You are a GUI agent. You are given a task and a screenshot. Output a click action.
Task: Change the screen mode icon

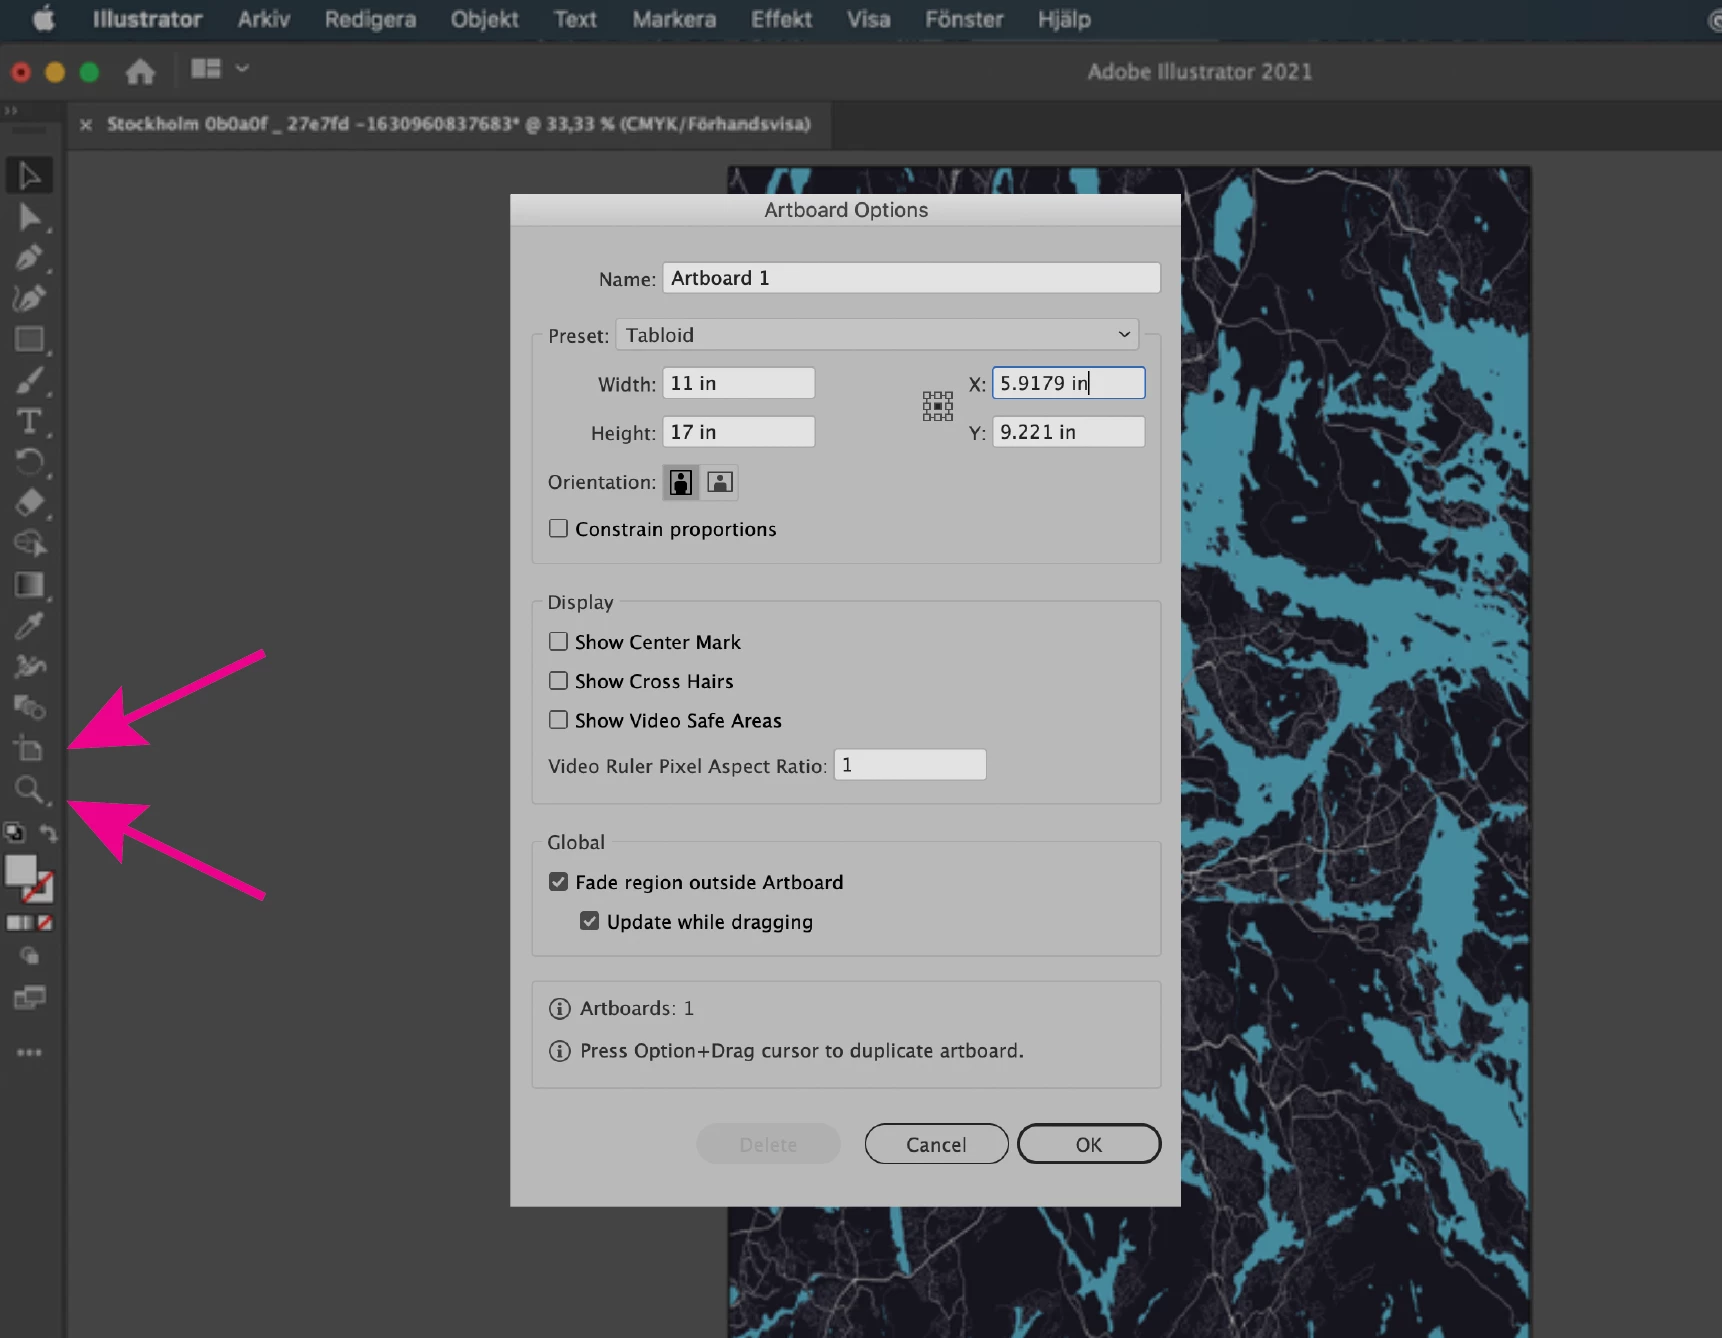tap(29, 997)
